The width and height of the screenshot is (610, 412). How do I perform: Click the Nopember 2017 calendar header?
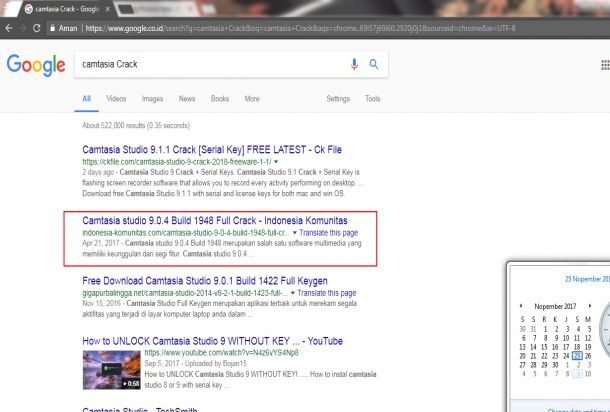[x=555, y=307]
